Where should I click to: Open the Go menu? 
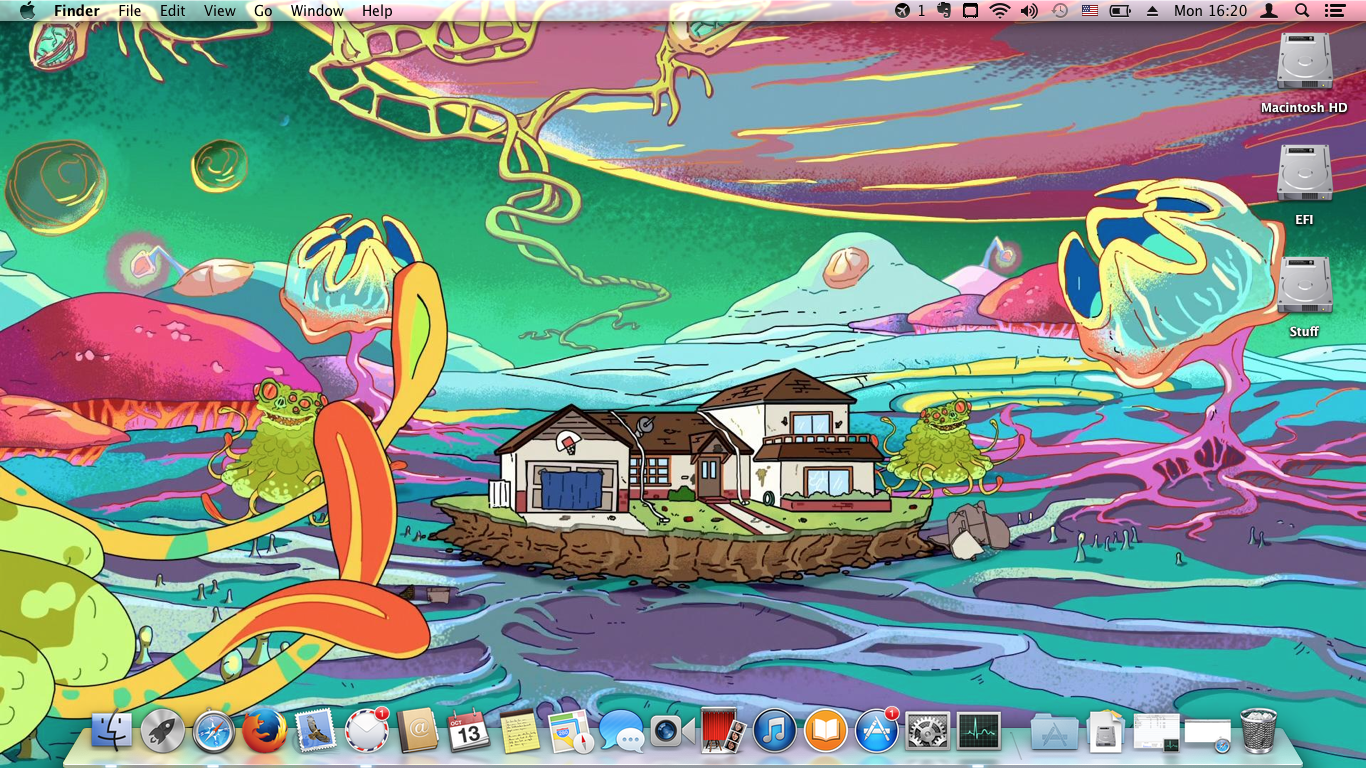point(263,11)
